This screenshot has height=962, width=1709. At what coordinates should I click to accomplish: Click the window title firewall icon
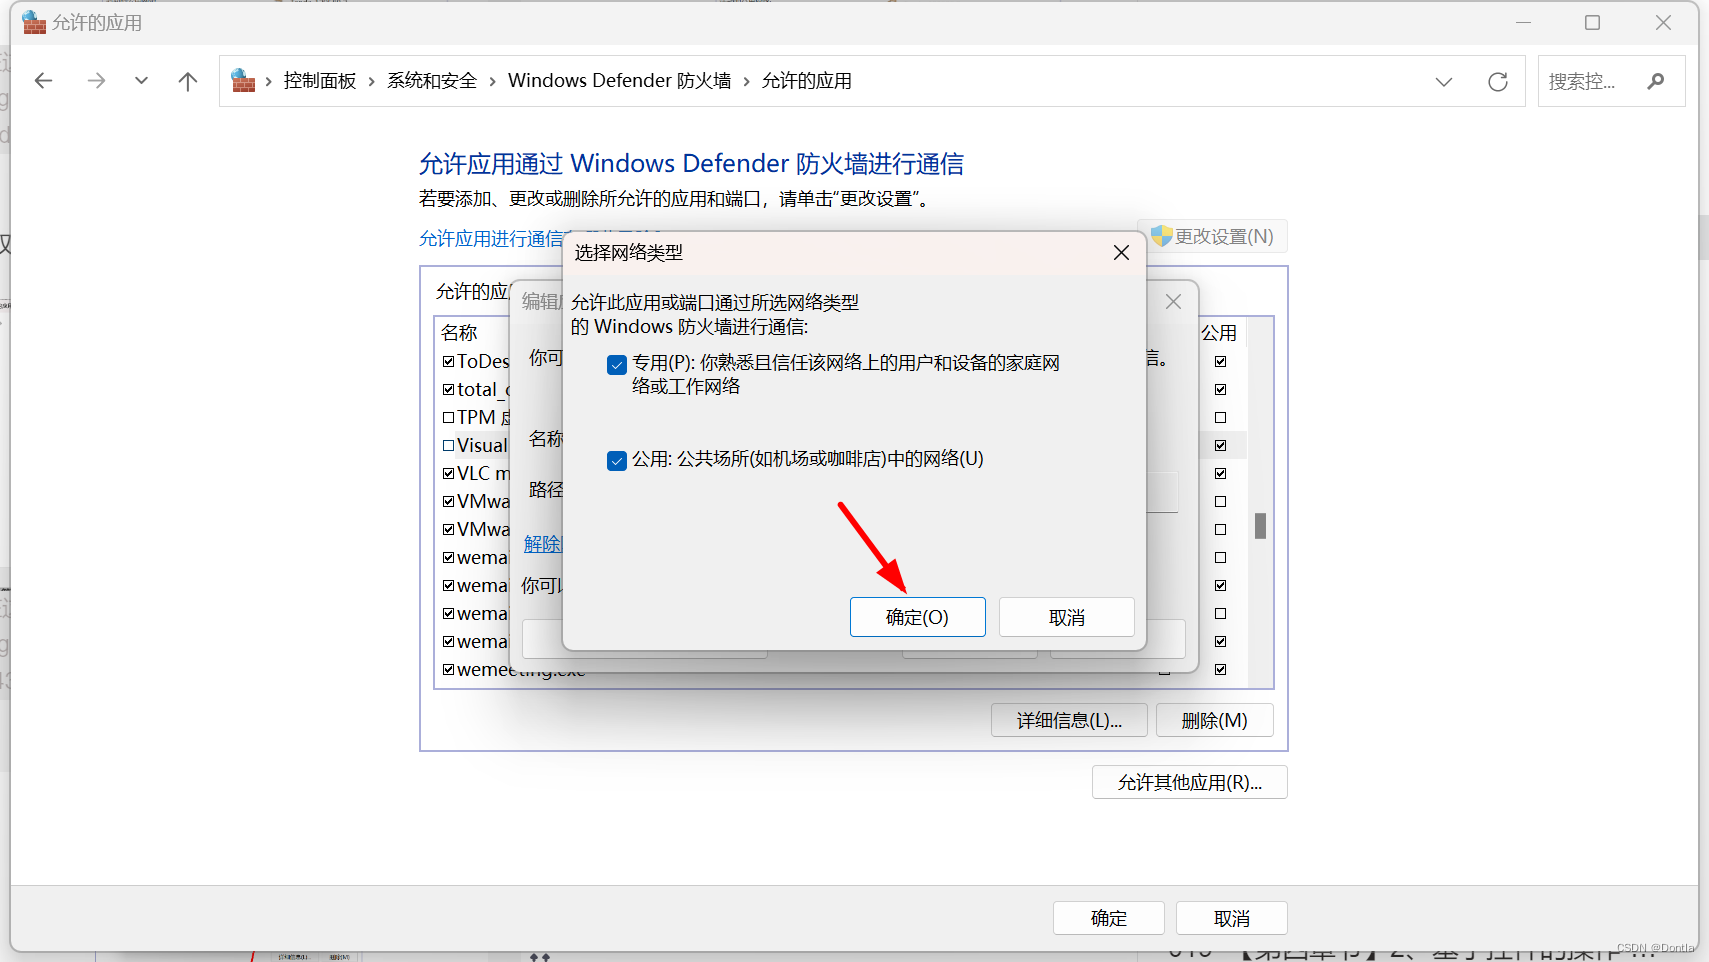point(34,22)
